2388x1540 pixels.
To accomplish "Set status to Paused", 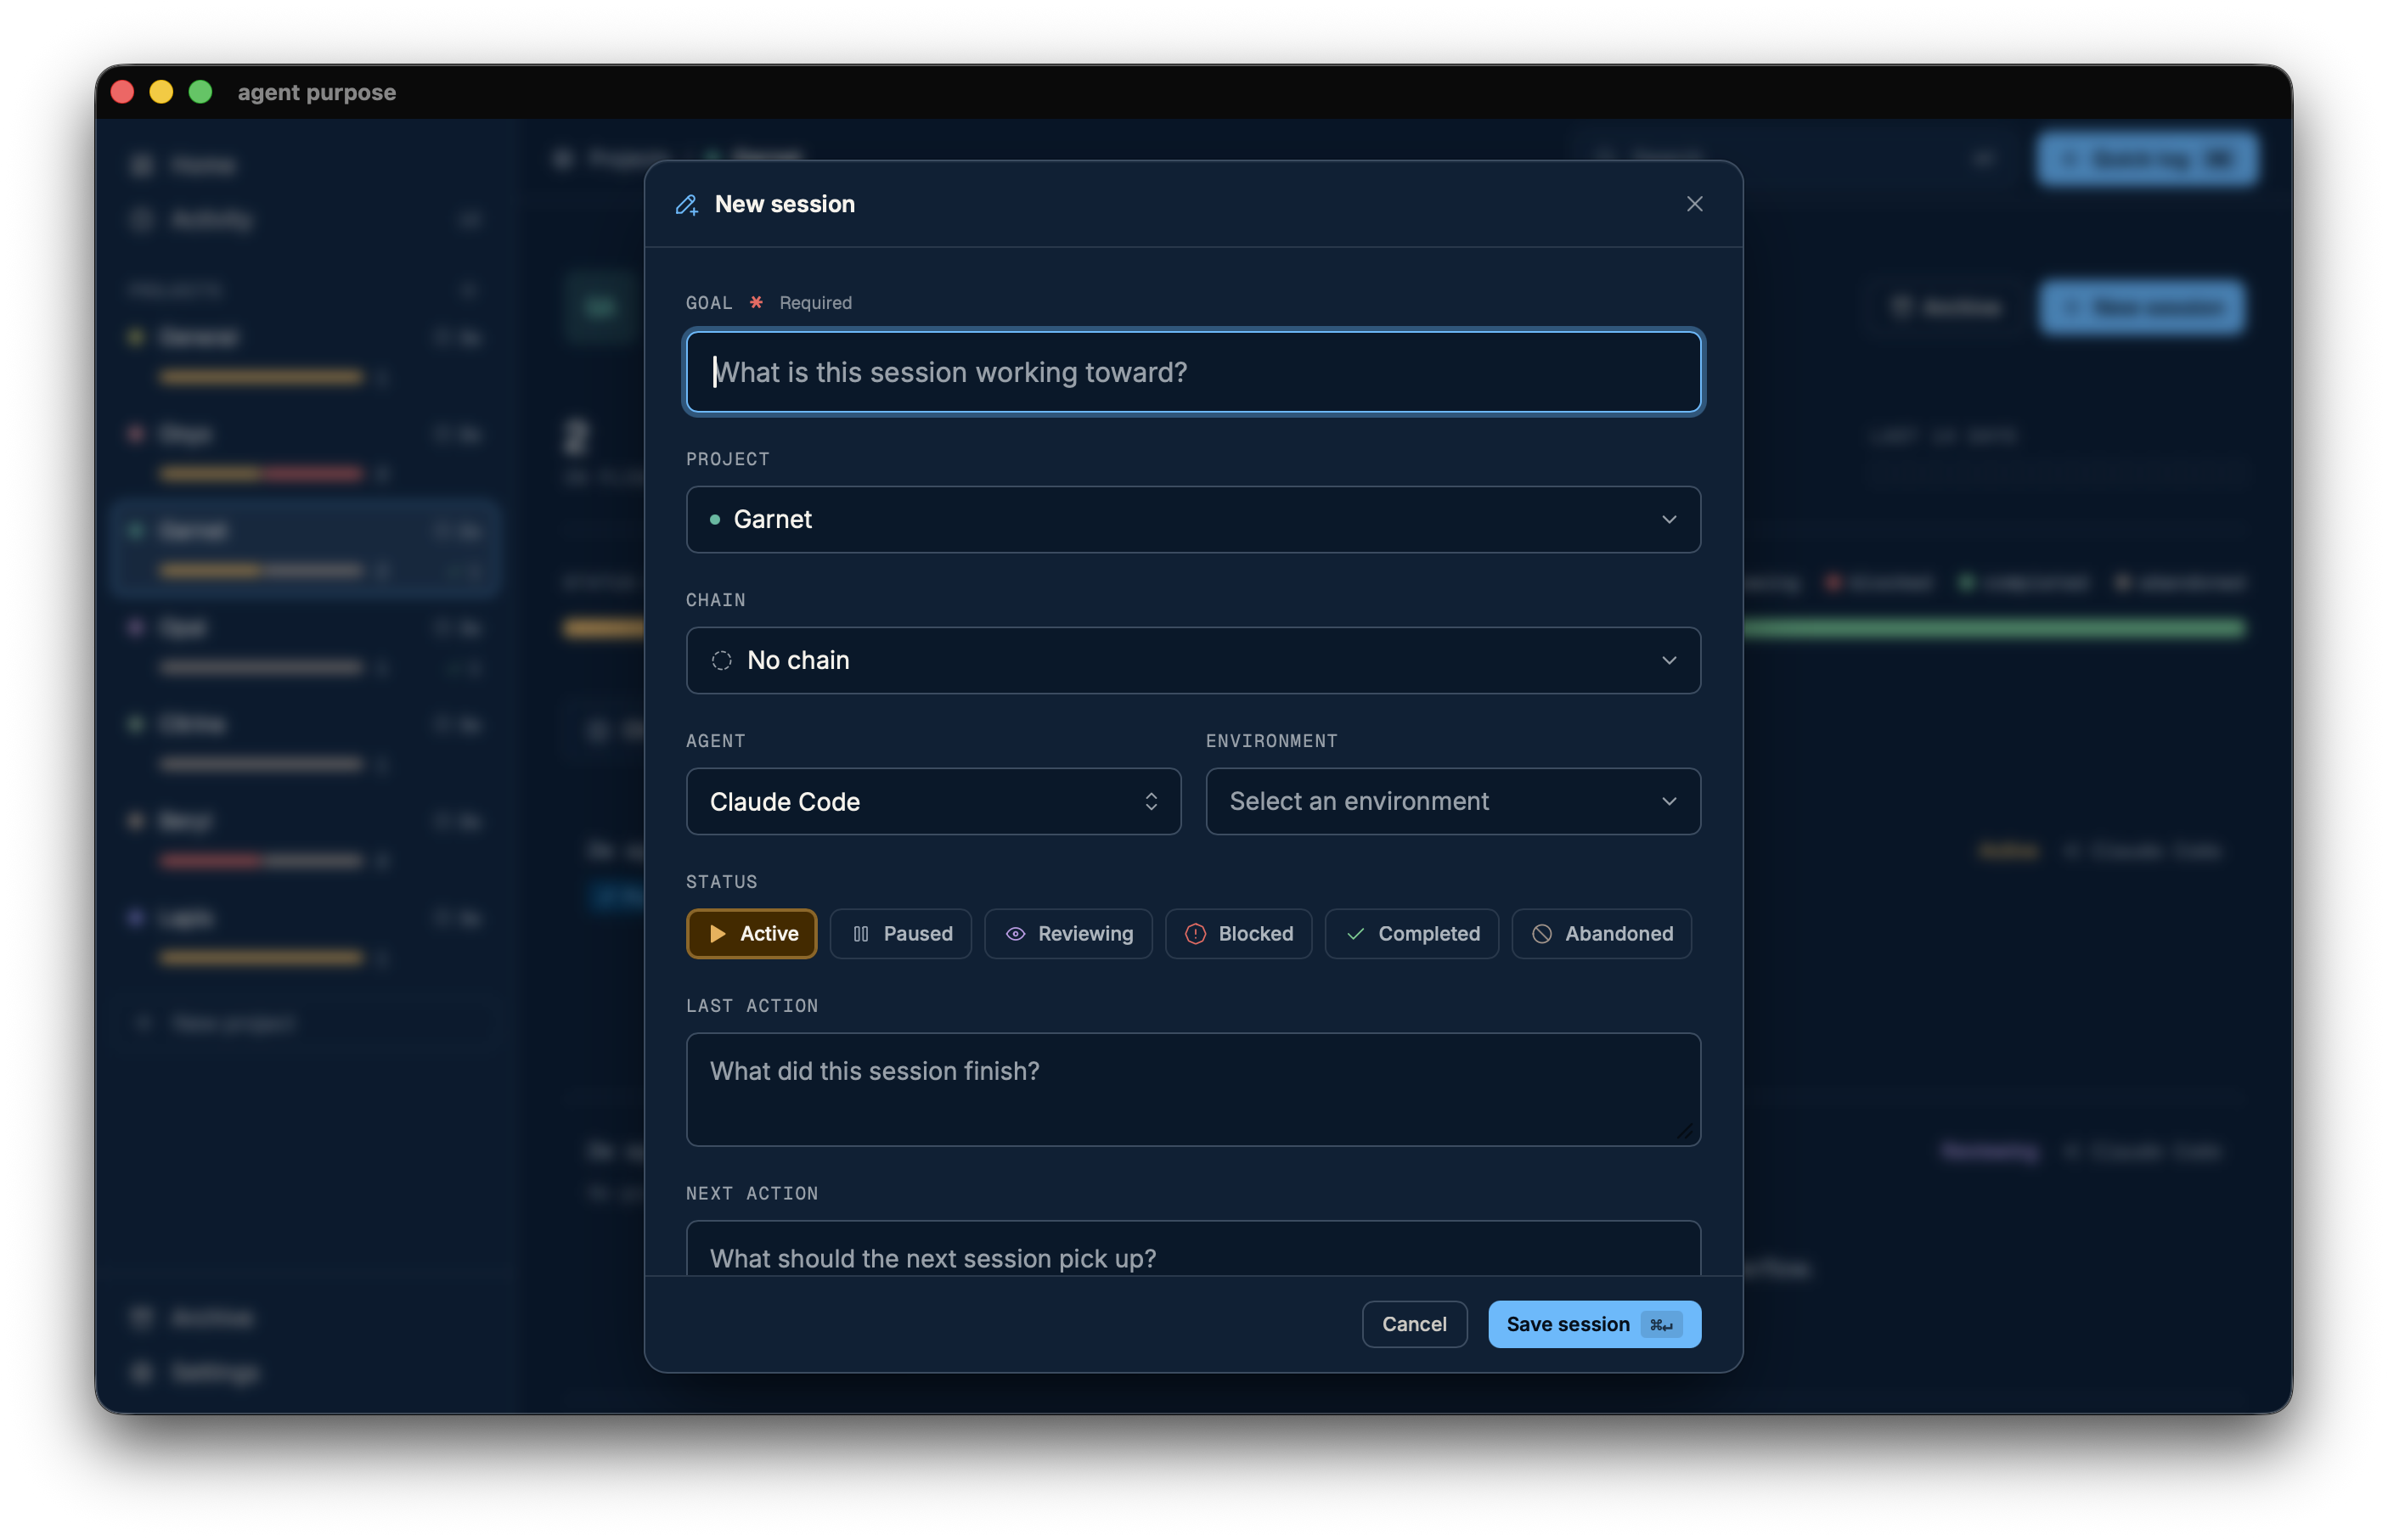I will (900, 933).
